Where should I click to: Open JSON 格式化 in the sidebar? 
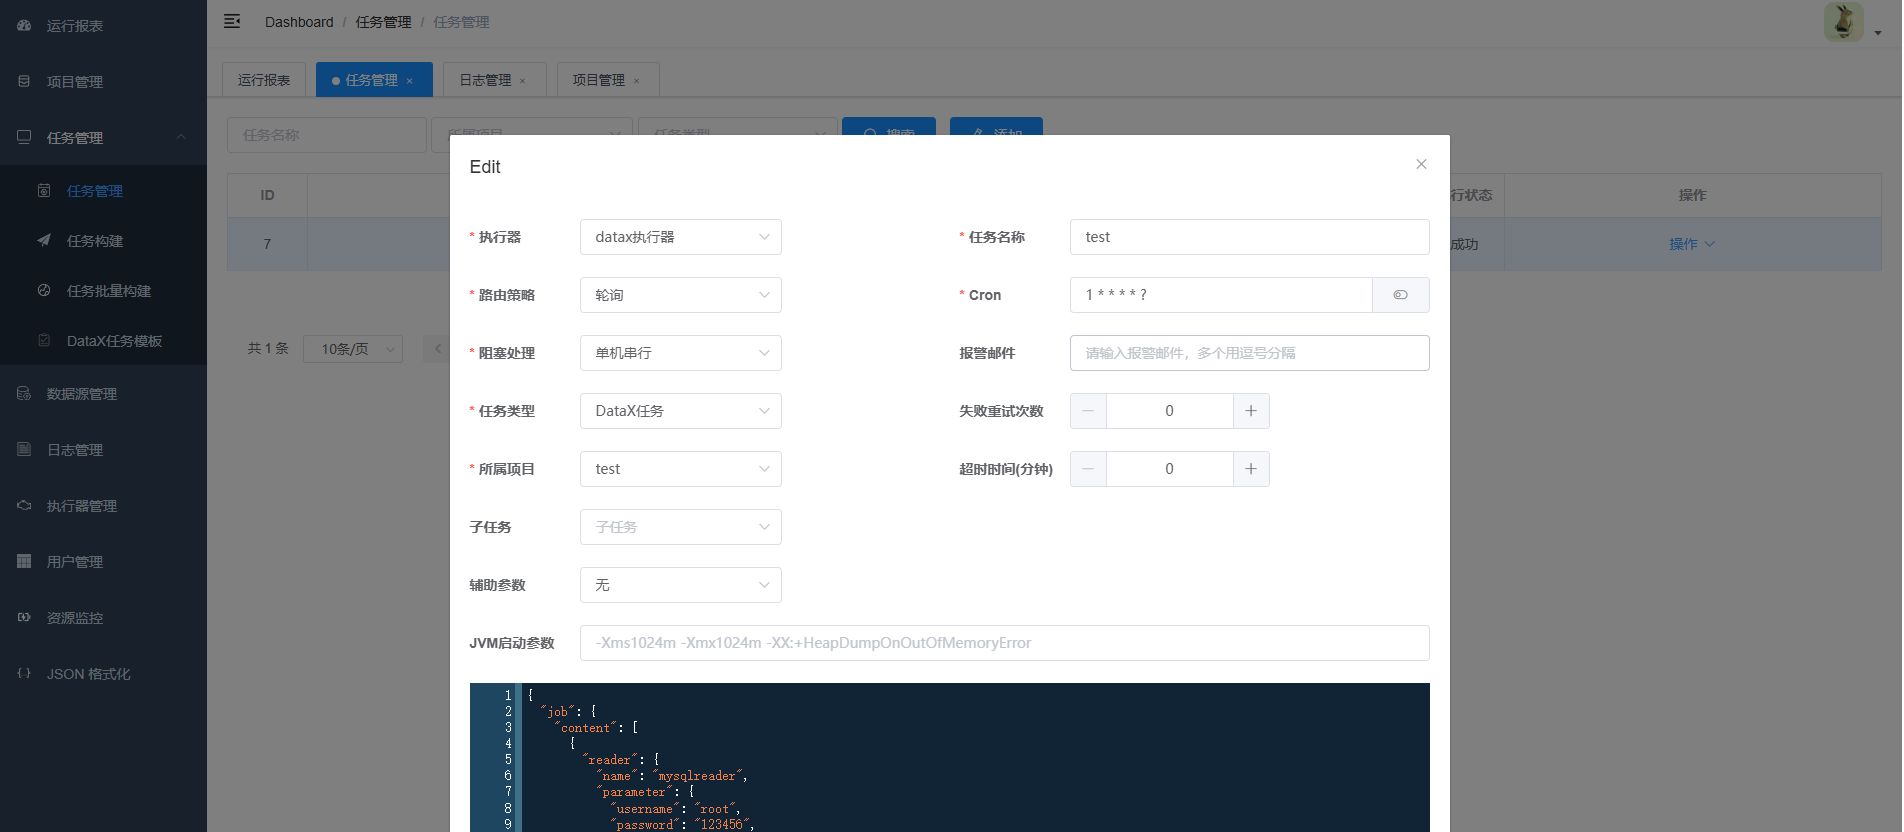103,674
